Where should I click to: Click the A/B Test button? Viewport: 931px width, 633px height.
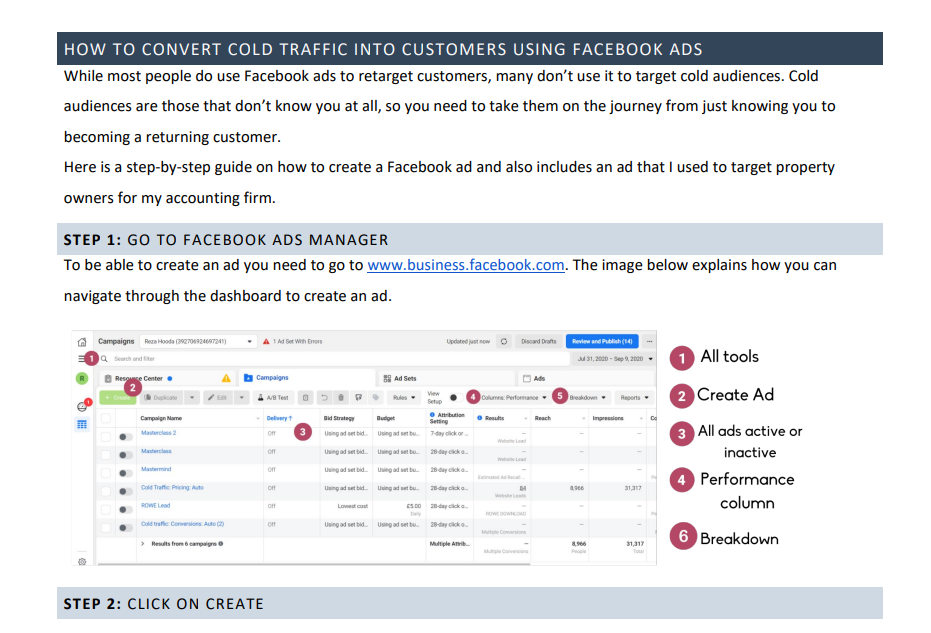coord(273,398)
